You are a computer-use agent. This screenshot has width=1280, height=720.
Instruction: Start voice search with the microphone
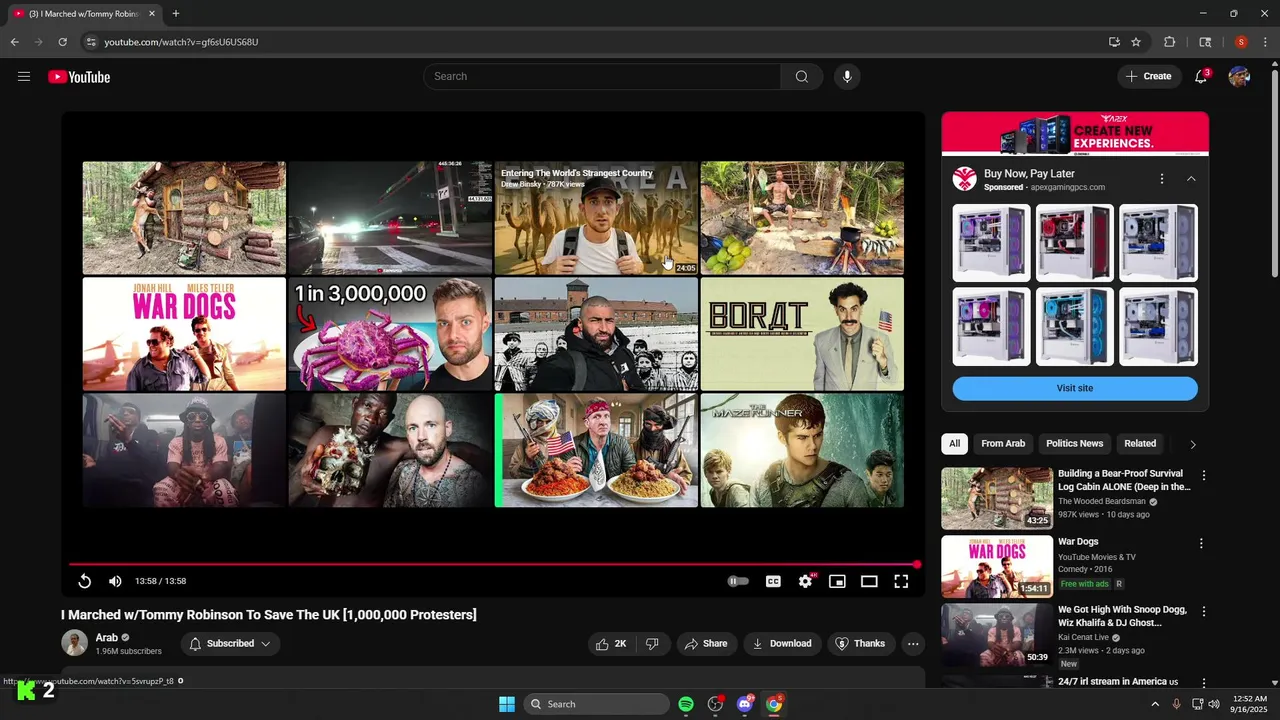click(847, 77)
